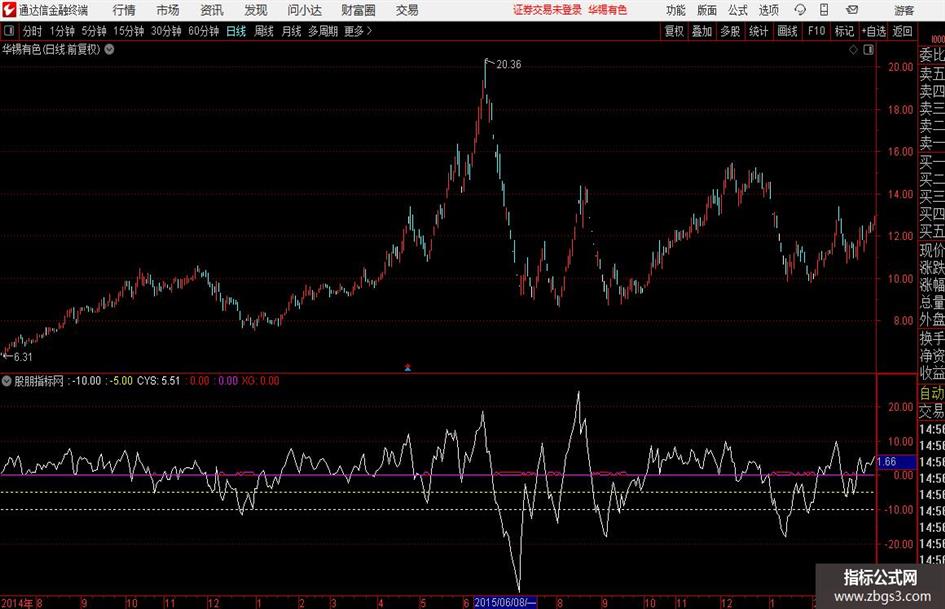Click the mobile phone icon
Screen dimensions: 945x609
[x=824, y=10]
